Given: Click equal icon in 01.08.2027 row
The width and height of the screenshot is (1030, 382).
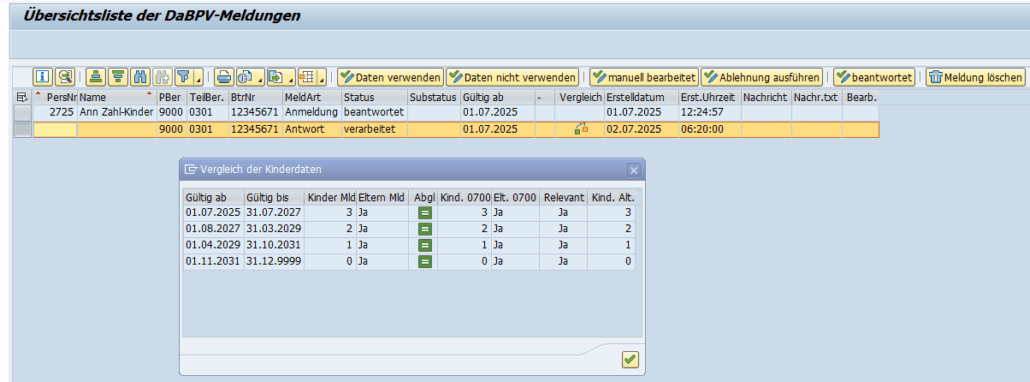Looking at the screenshot, I should click(424, 229).
